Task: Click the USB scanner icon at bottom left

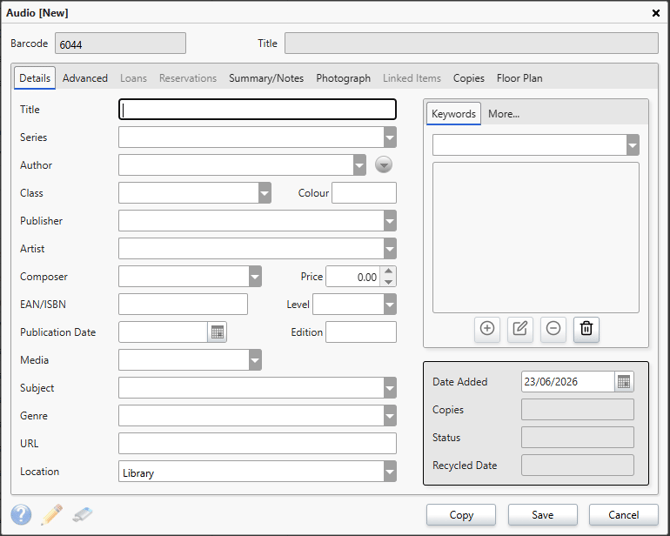Action: point(82,514)
